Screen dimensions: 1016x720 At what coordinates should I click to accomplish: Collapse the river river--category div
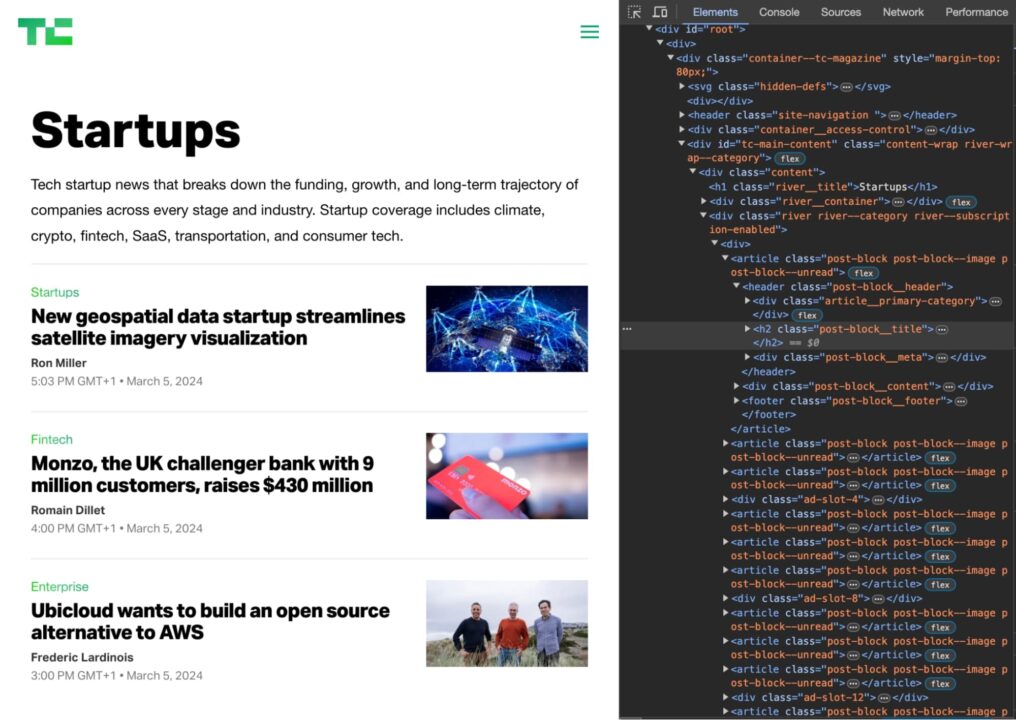[704, 215]
